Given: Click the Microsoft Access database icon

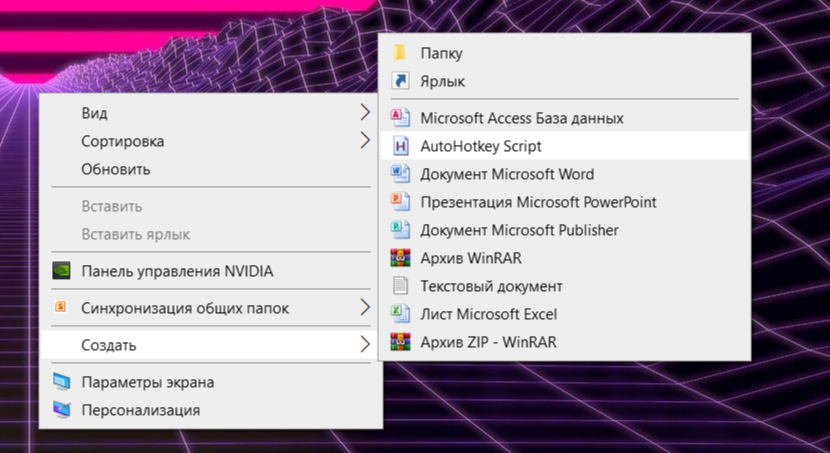Looking at the screenshot, I should coord(400,117).
